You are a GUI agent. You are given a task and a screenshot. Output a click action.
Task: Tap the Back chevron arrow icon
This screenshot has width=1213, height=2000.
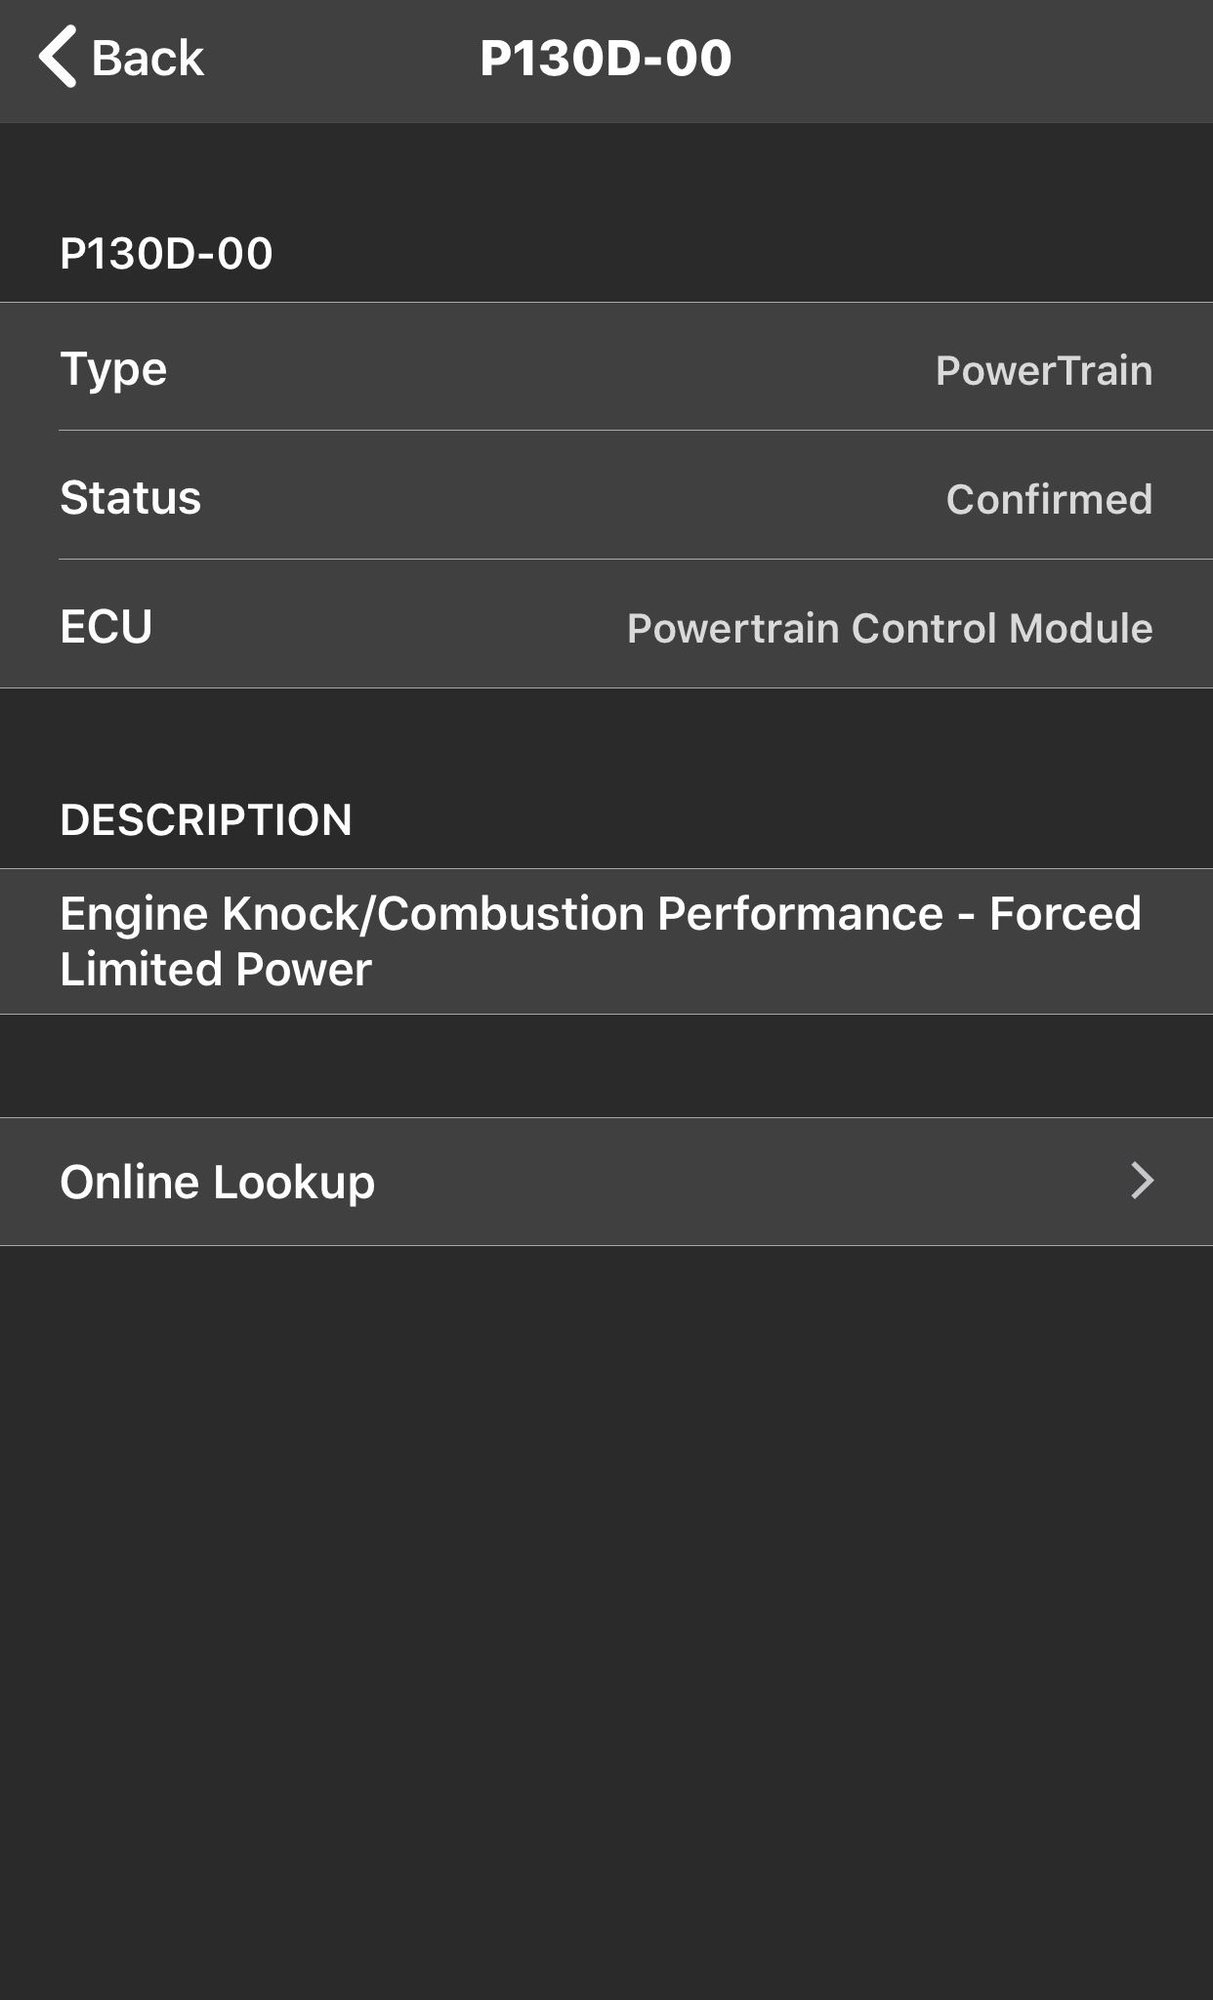click(58, 57)
